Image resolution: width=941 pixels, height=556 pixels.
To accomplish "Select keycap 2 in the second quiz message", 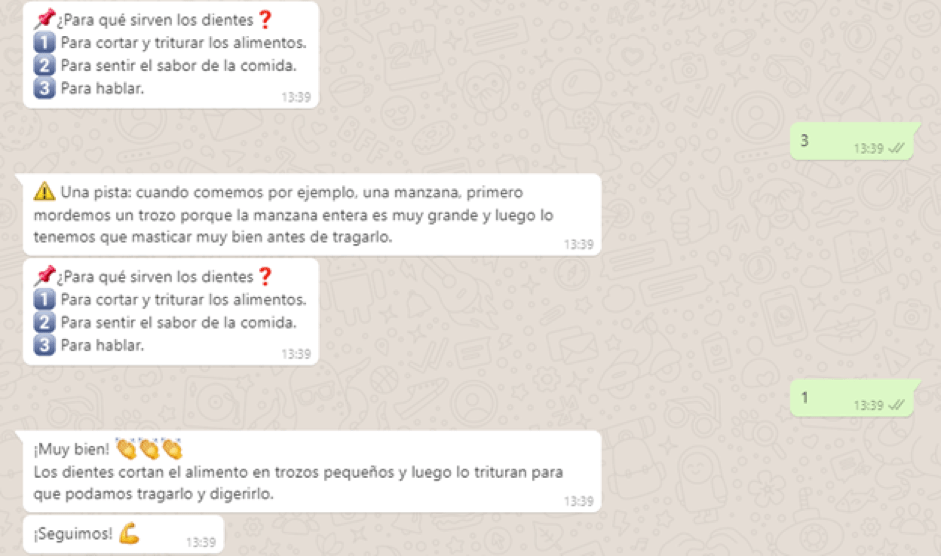I will (x=44, y=322).
